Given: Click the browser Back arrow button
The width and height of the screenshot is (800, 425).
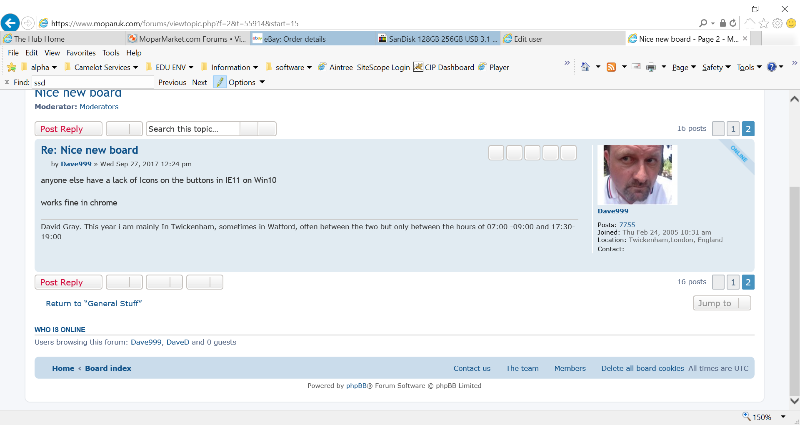Looking at the screenshot, I should point(11,22).
